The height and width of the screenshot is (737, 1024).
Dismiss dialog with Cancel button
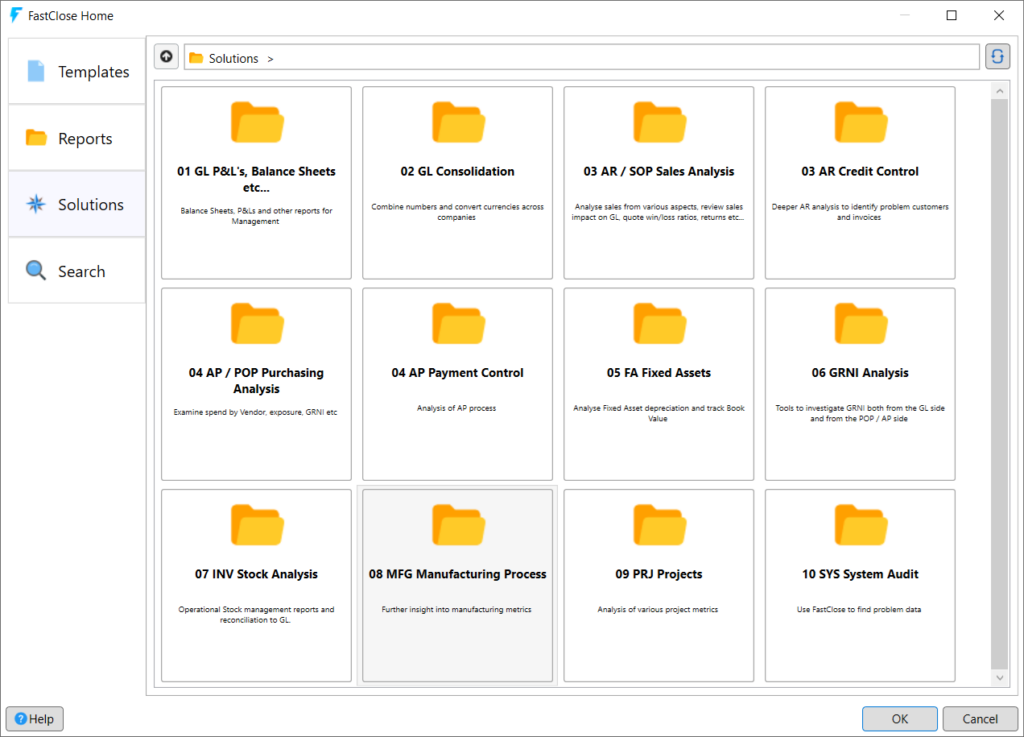(x=980, y=719)
